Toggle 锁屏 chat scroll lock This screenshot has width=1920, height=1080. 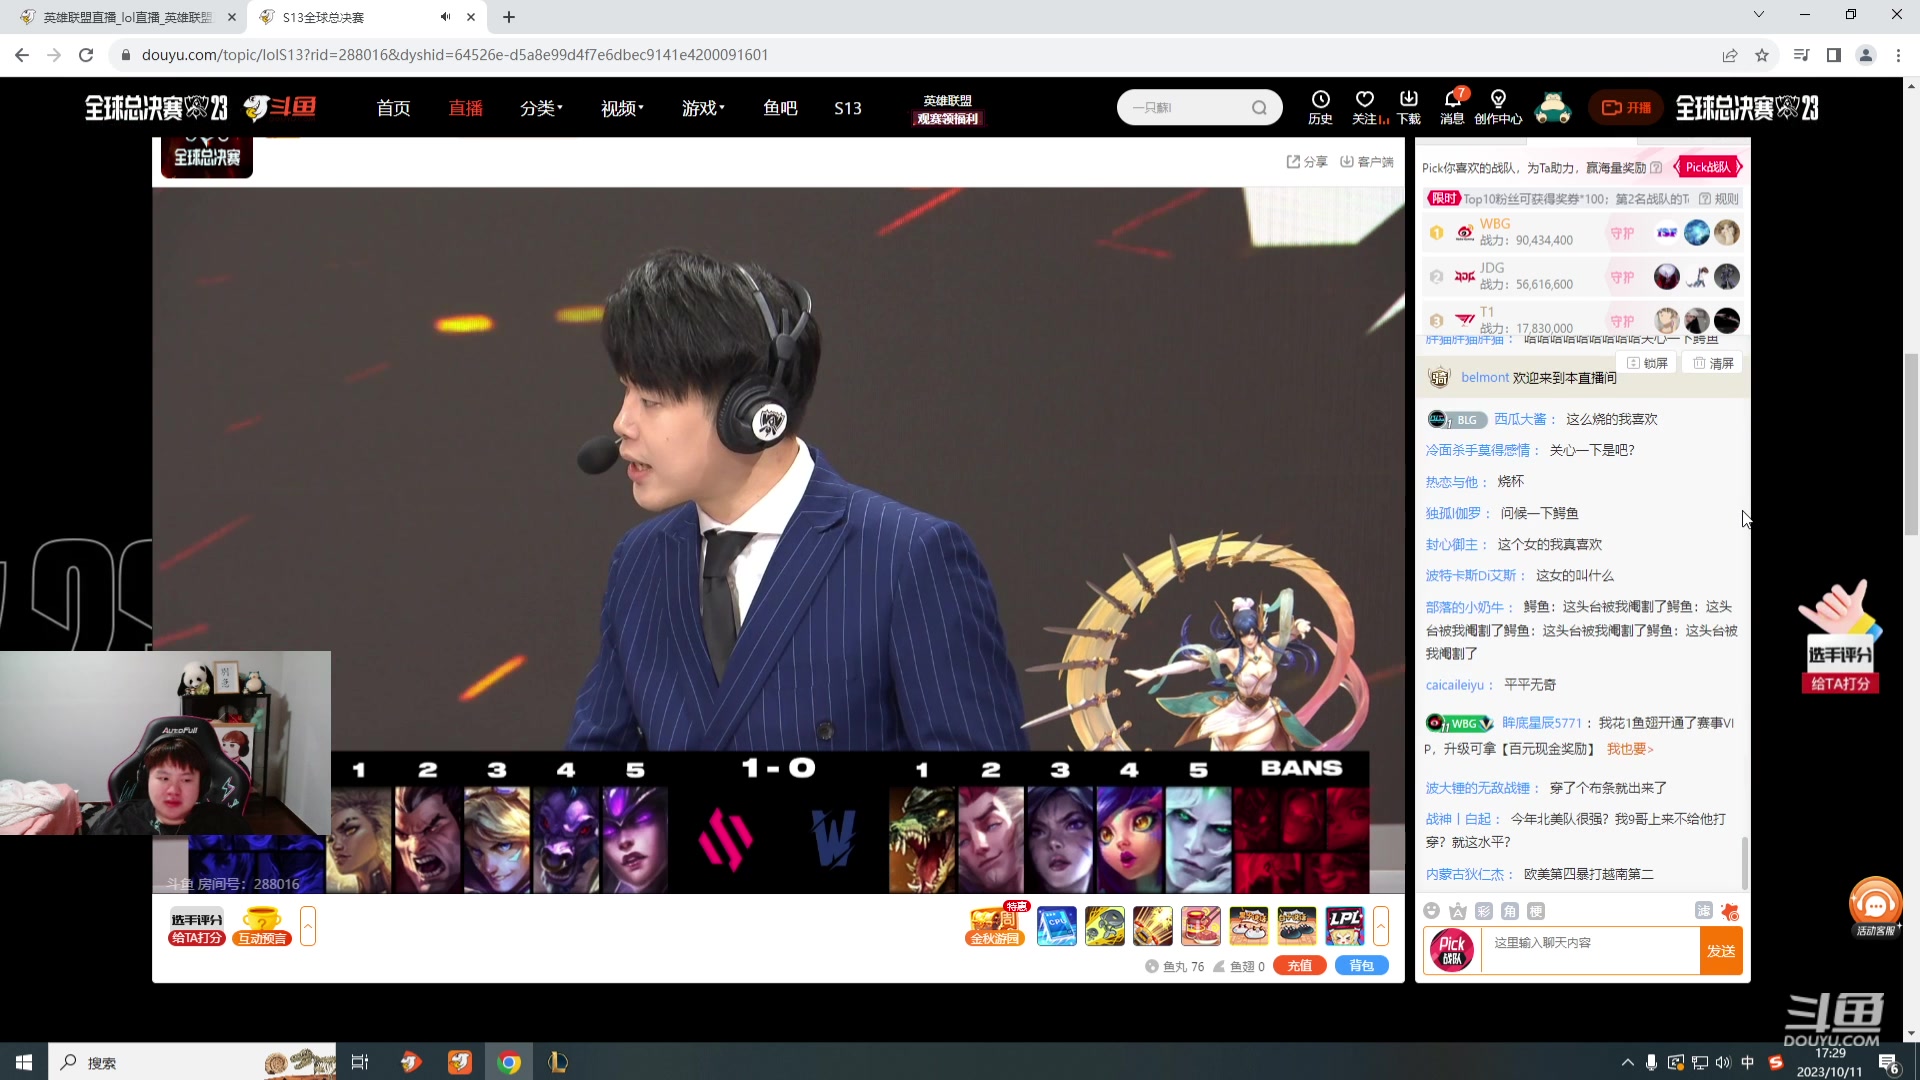(1647, 363)
